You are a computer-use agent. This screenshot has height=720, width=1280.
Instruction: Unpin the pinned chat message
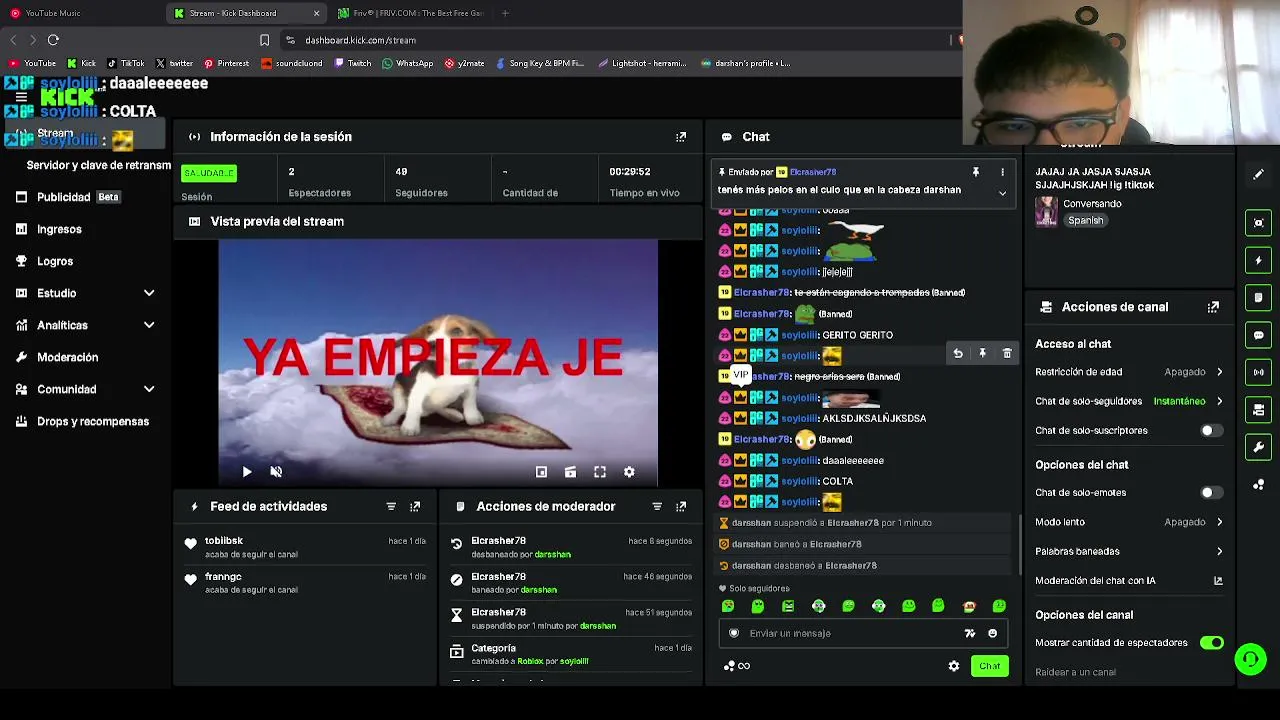(x=976, y=172)
